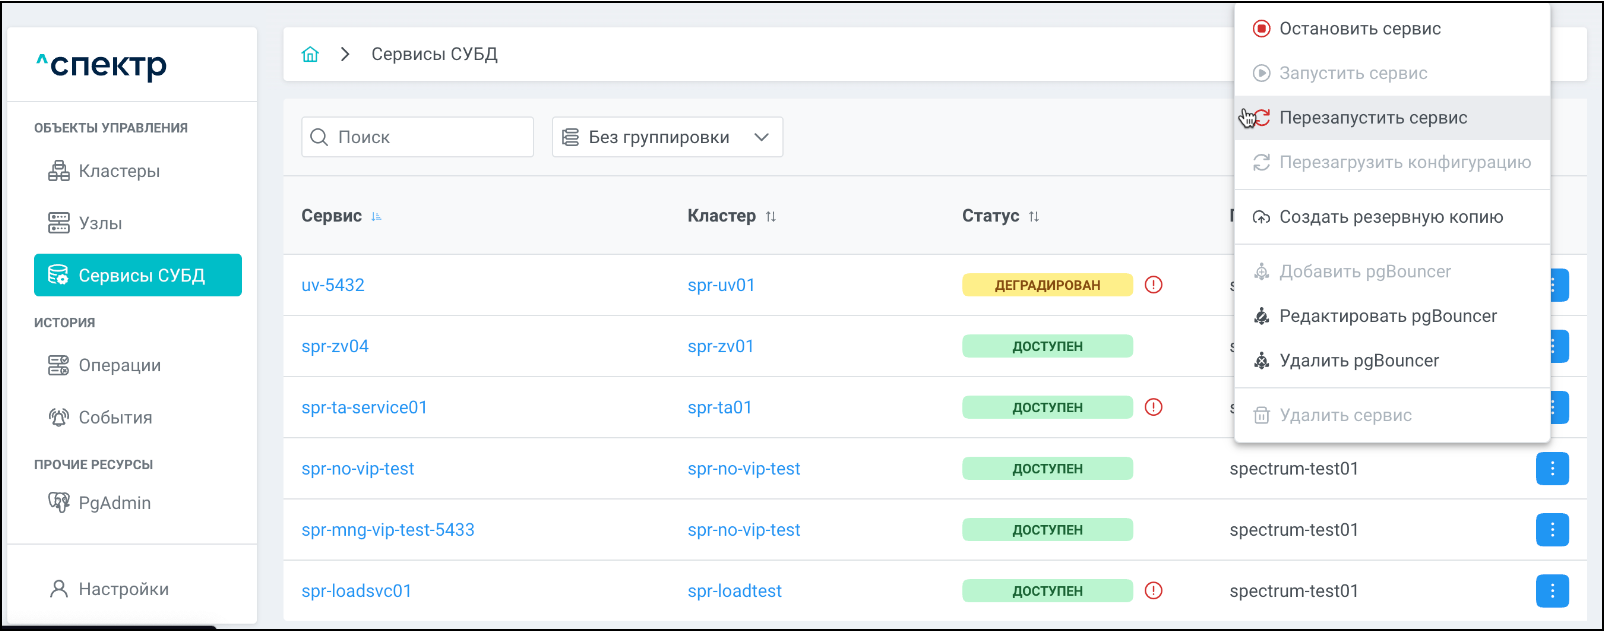1604x632 pixels.
Task: Click warning icon in spr-loadsvc01 row
Action: click(x=1153, y=591)
